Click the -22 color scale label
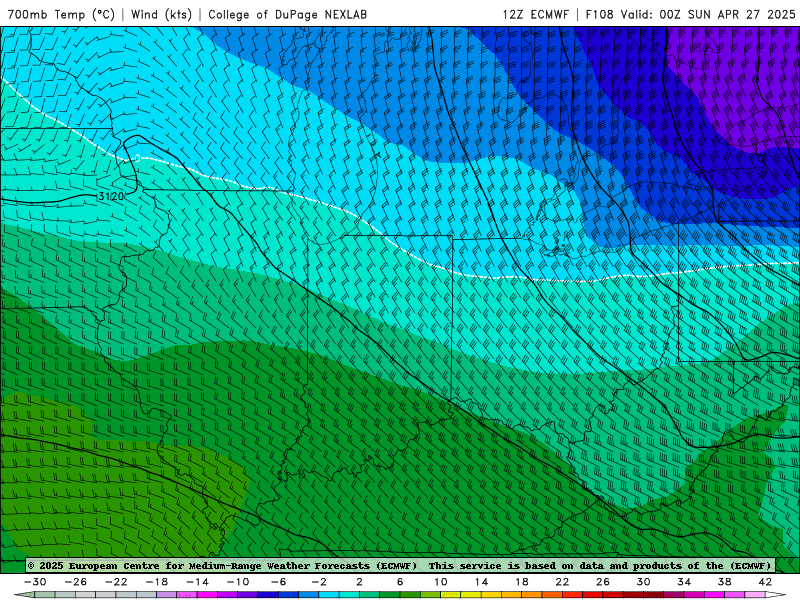Viewport: 800px width, 600px height. tap(116, 582)
